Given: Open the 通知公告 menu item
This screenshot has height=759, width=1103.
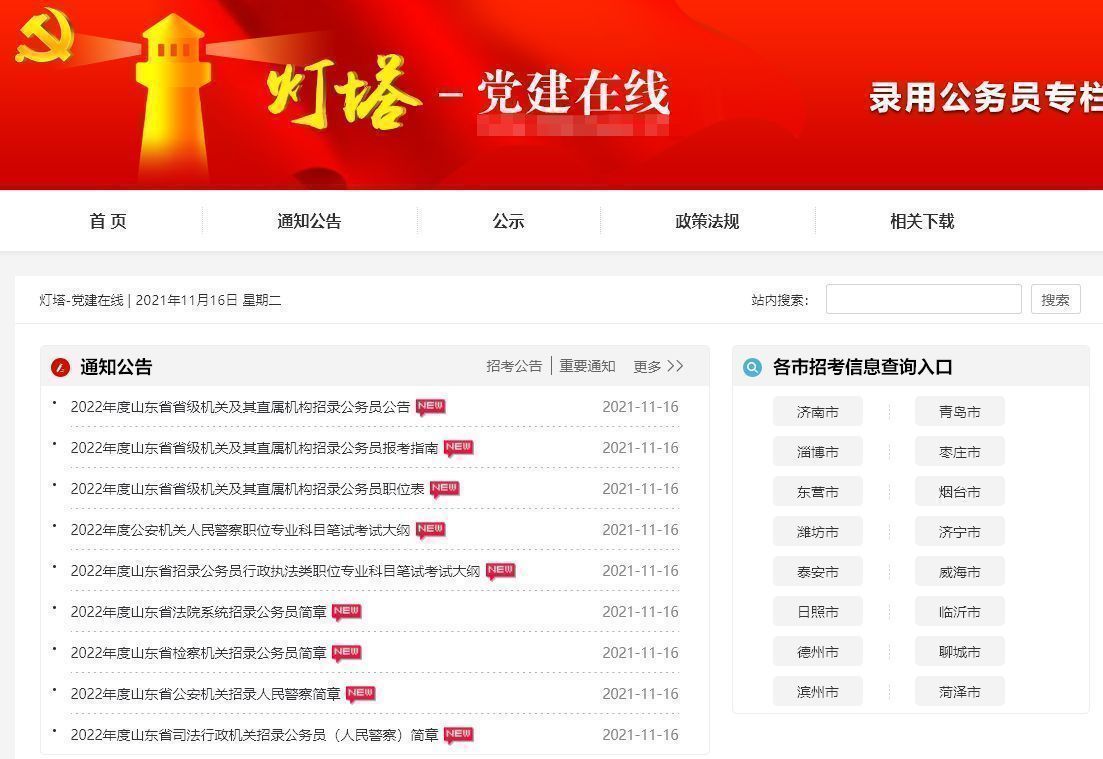Looking at the screenshot, I should pos(308,221).
